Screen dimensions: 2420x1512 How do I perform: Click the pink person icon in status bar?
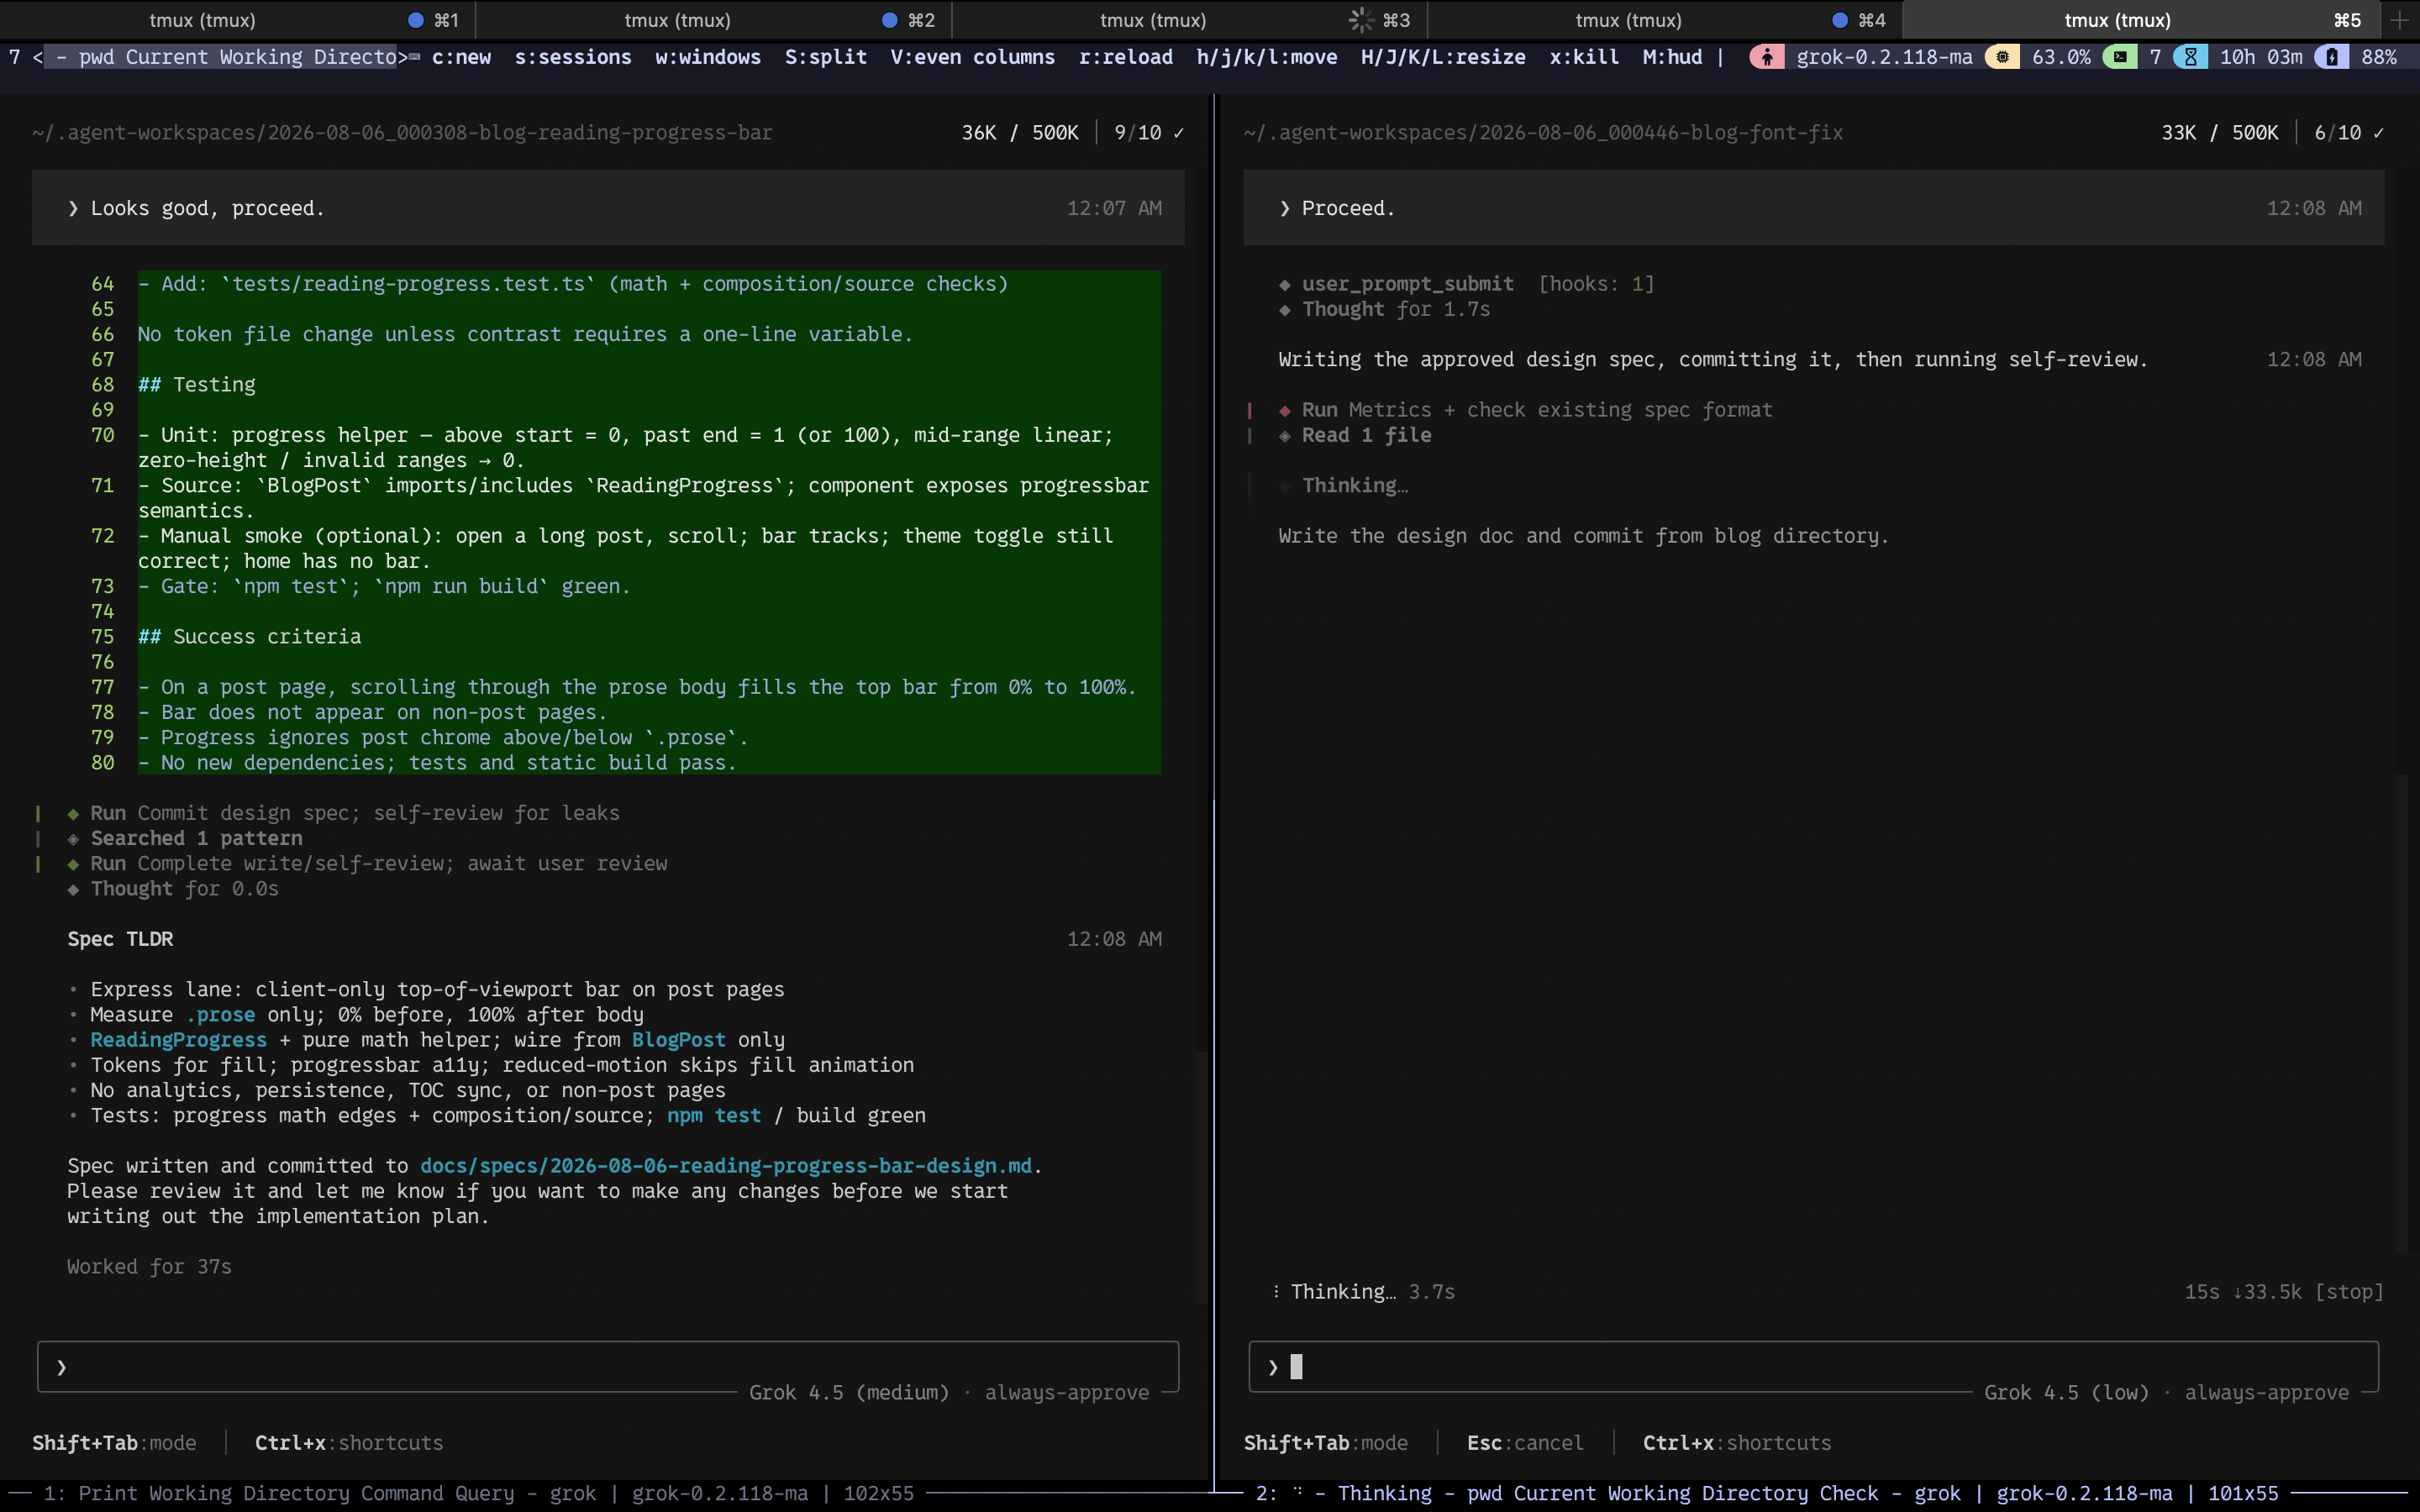pos(1766,57)
